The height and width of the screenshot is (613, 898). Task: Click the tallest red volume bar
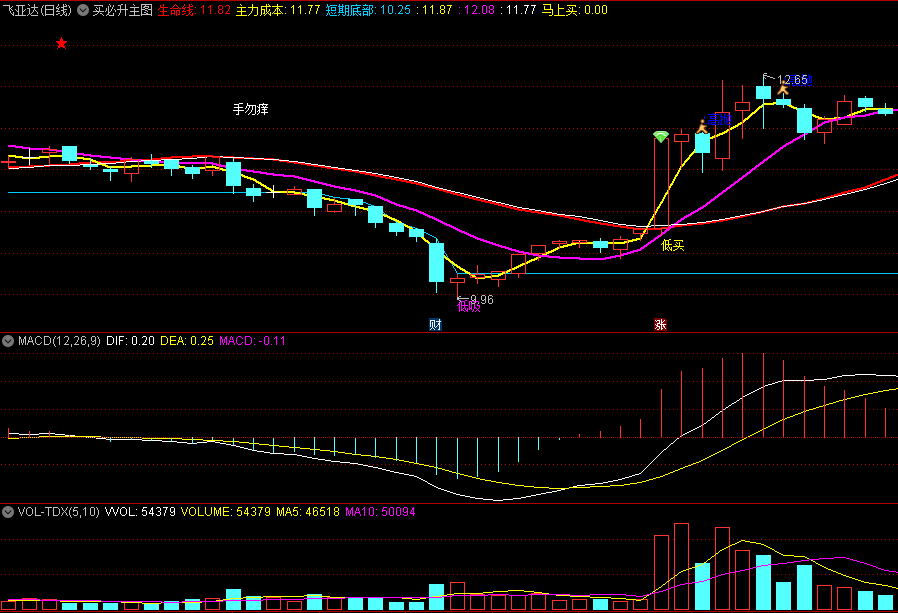pyautogui.click(x=682, y=567)
